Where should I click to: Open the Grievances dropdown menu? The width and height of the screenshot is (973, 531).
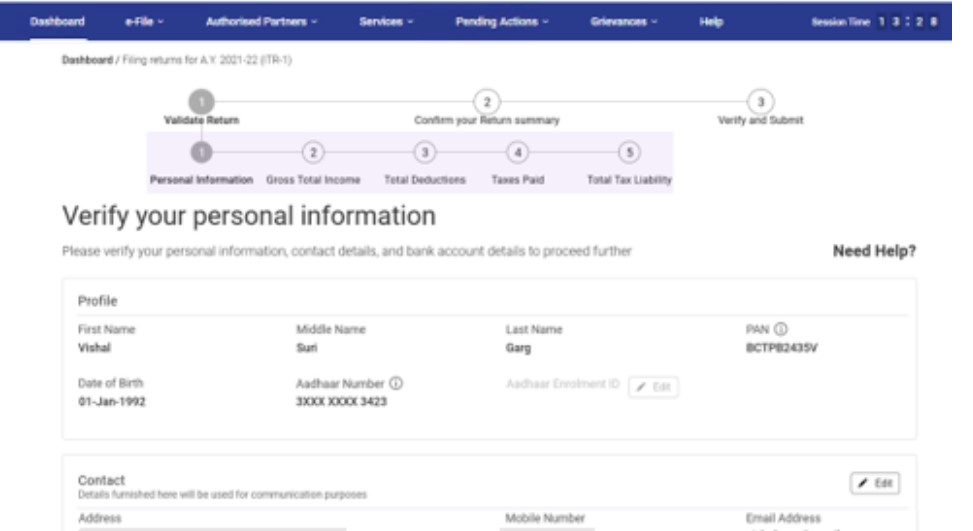[x=624, y=22]
